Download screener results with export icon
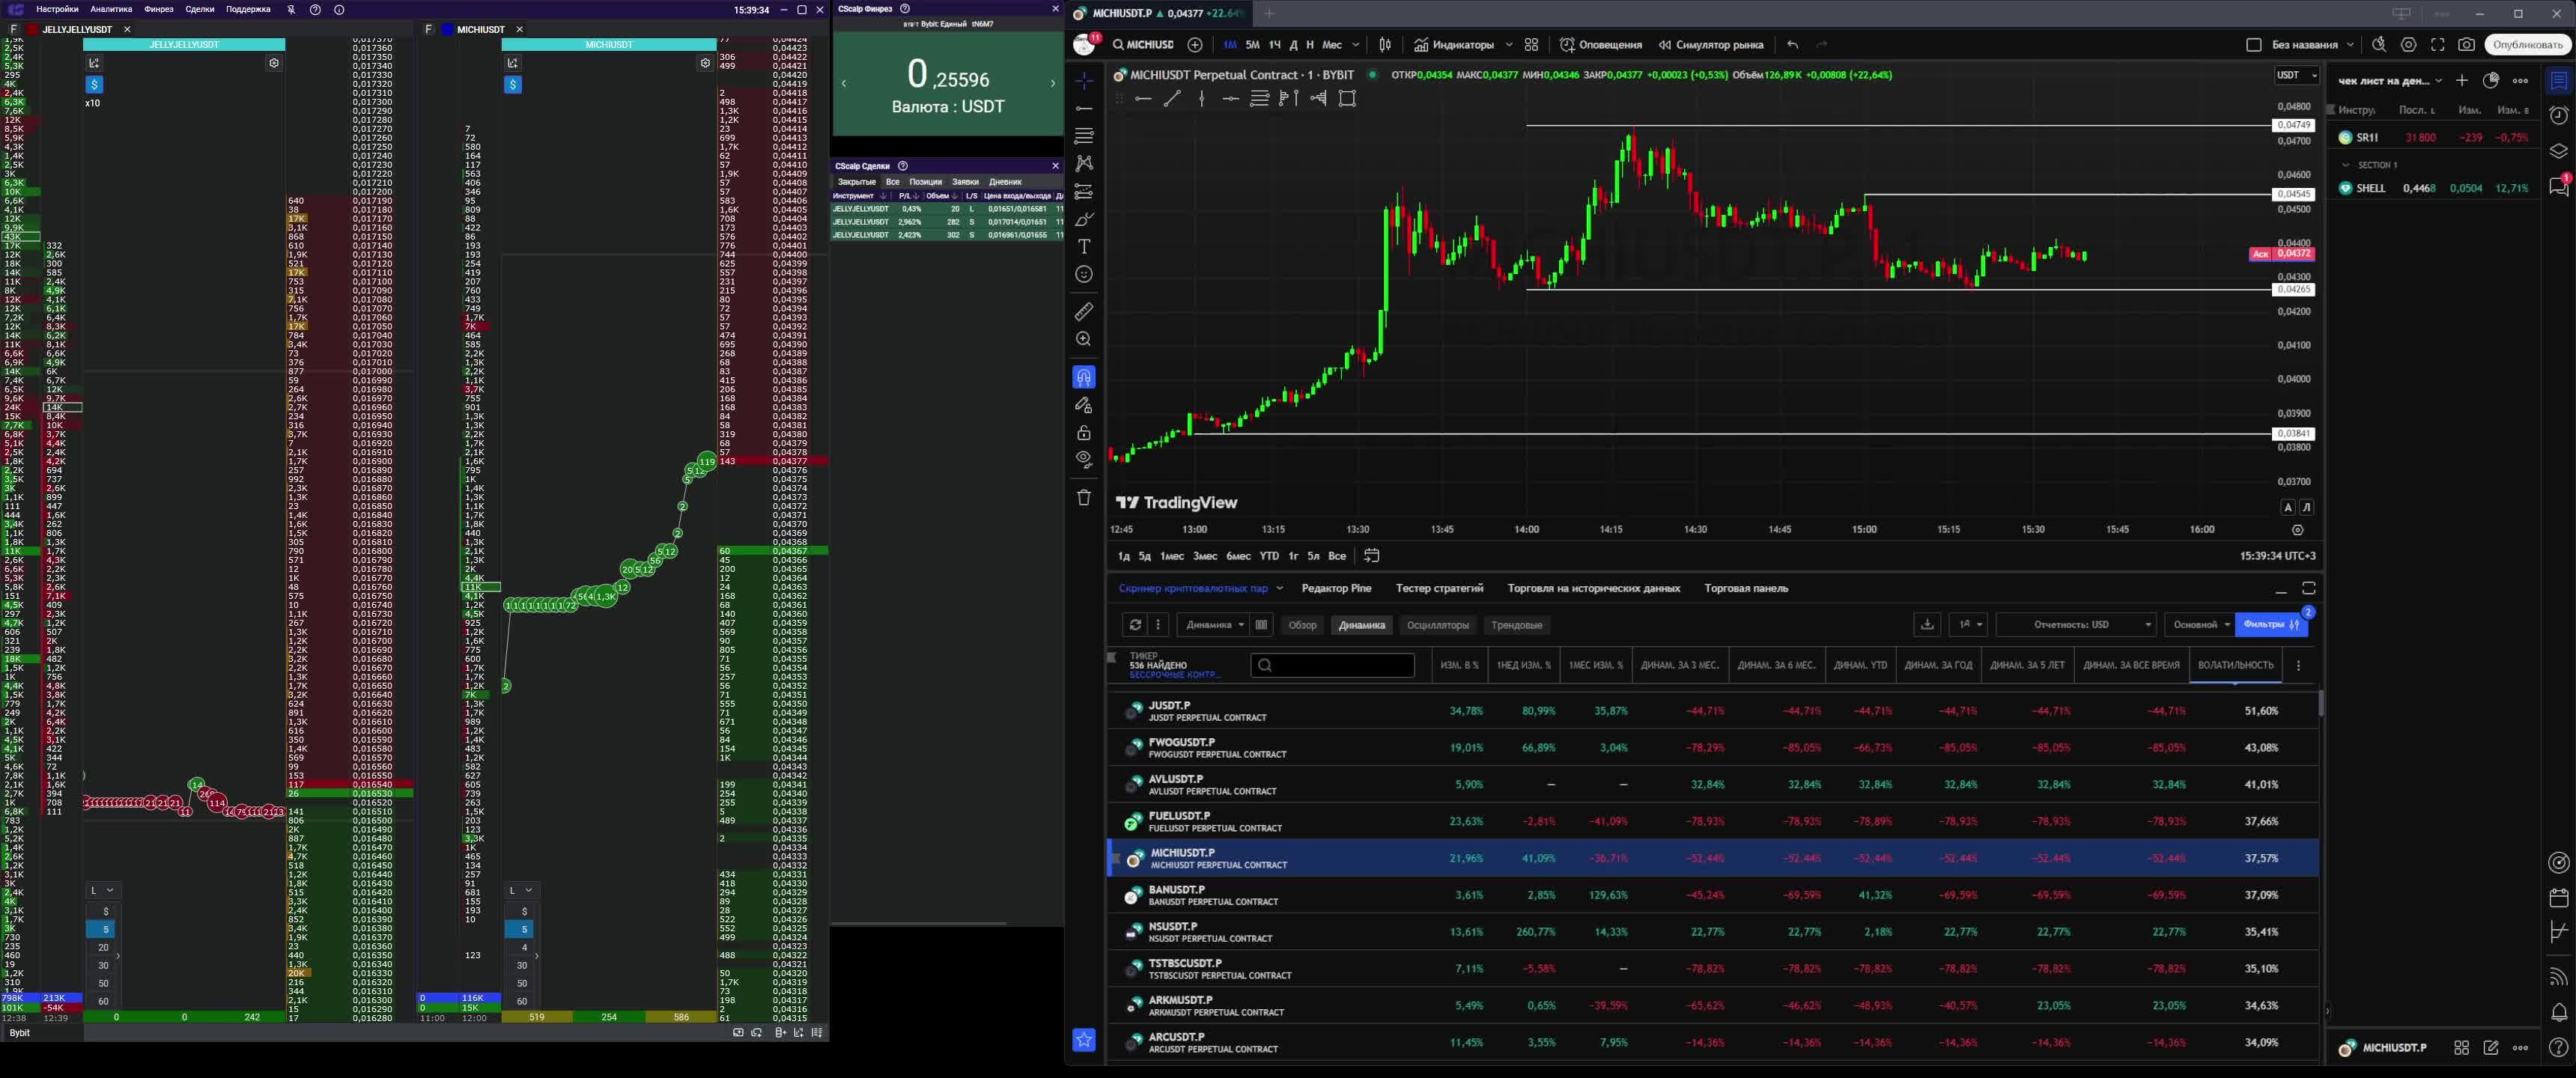 click(x=1927, y=625)
